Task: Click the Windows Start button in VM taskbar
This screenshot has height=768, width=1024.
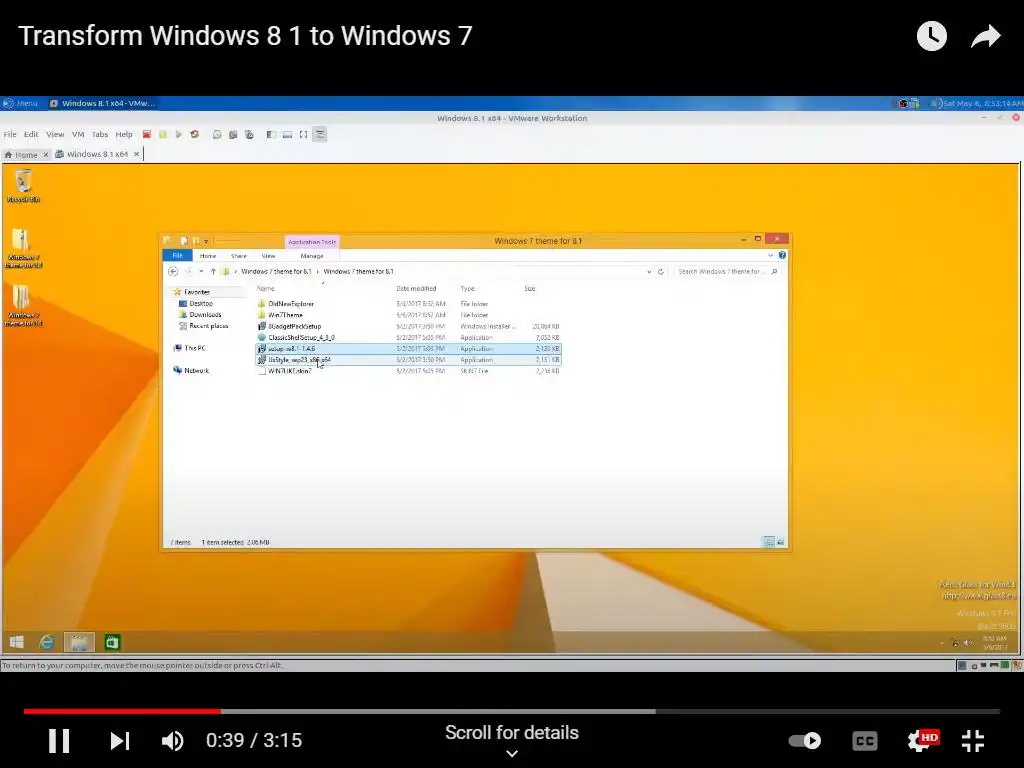Action: point(17,643)
